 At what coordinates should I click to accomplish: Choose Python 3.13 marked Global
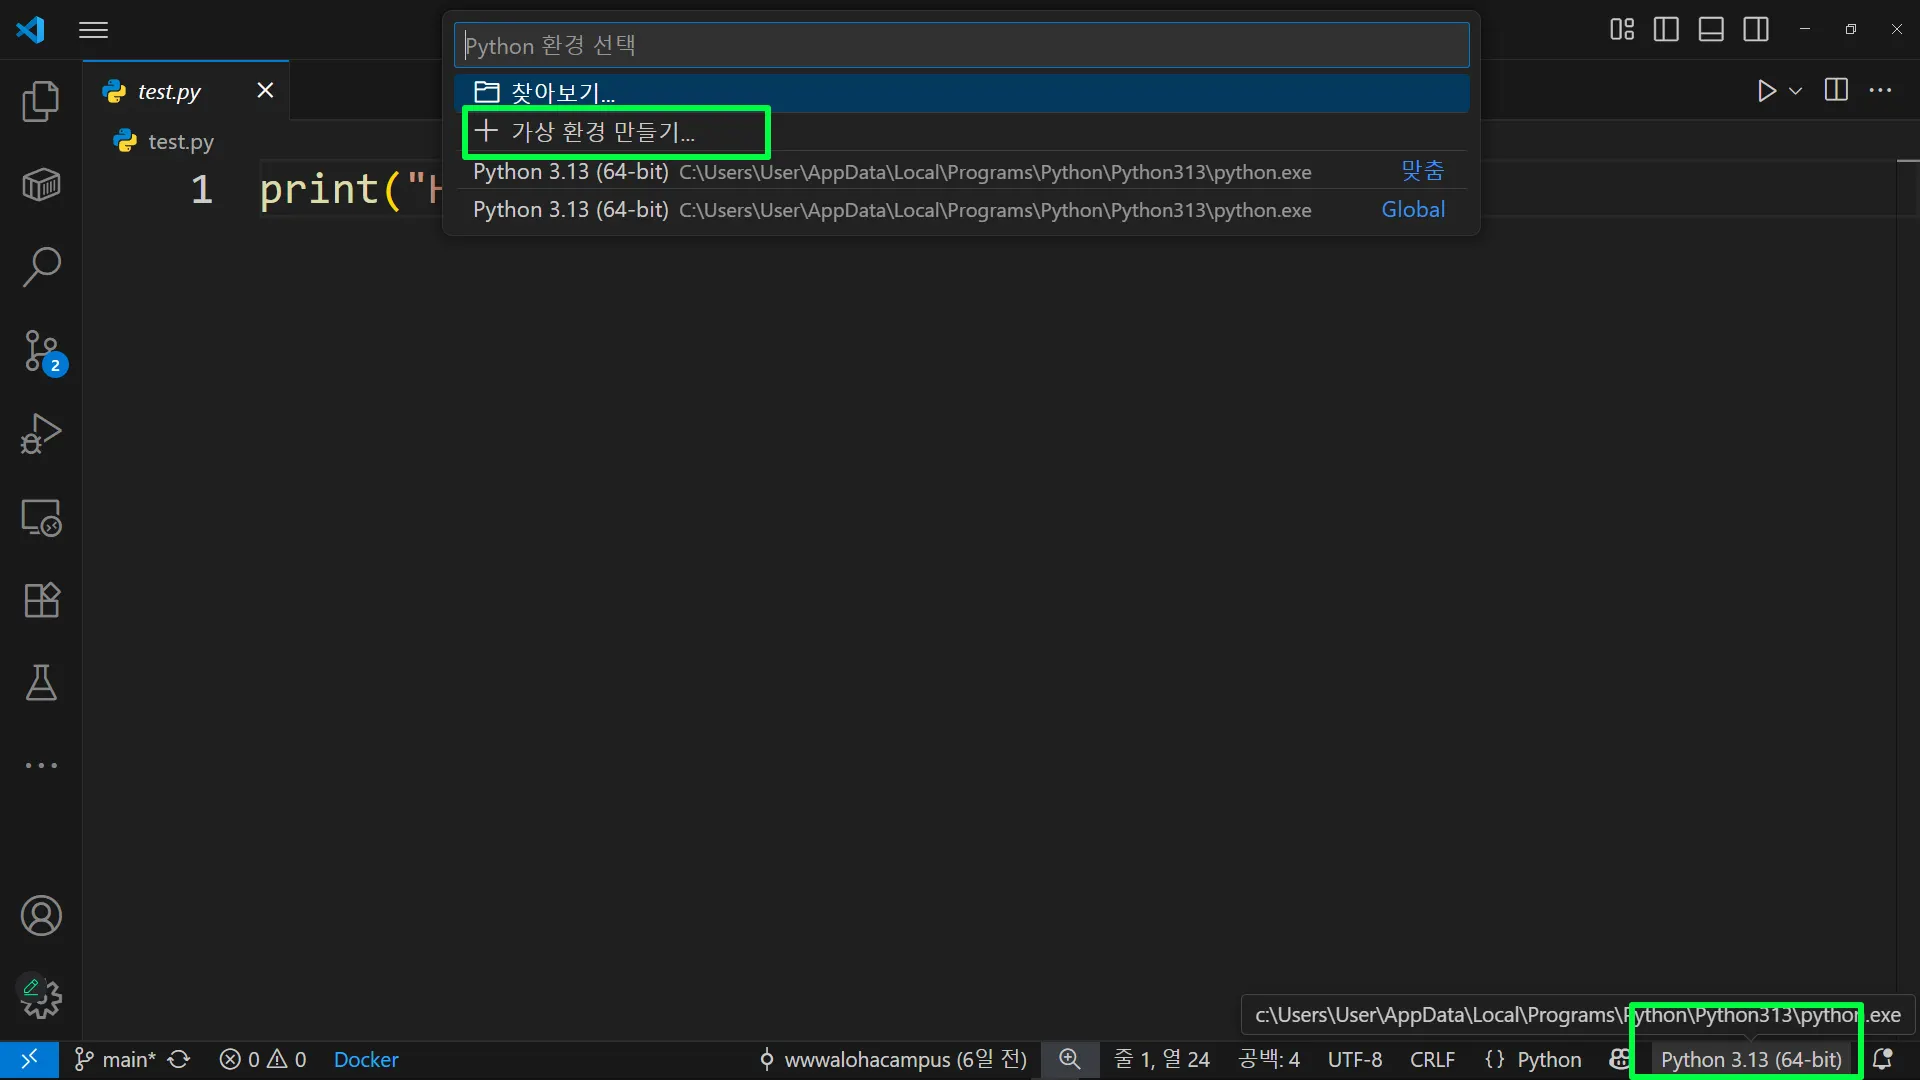890,210
